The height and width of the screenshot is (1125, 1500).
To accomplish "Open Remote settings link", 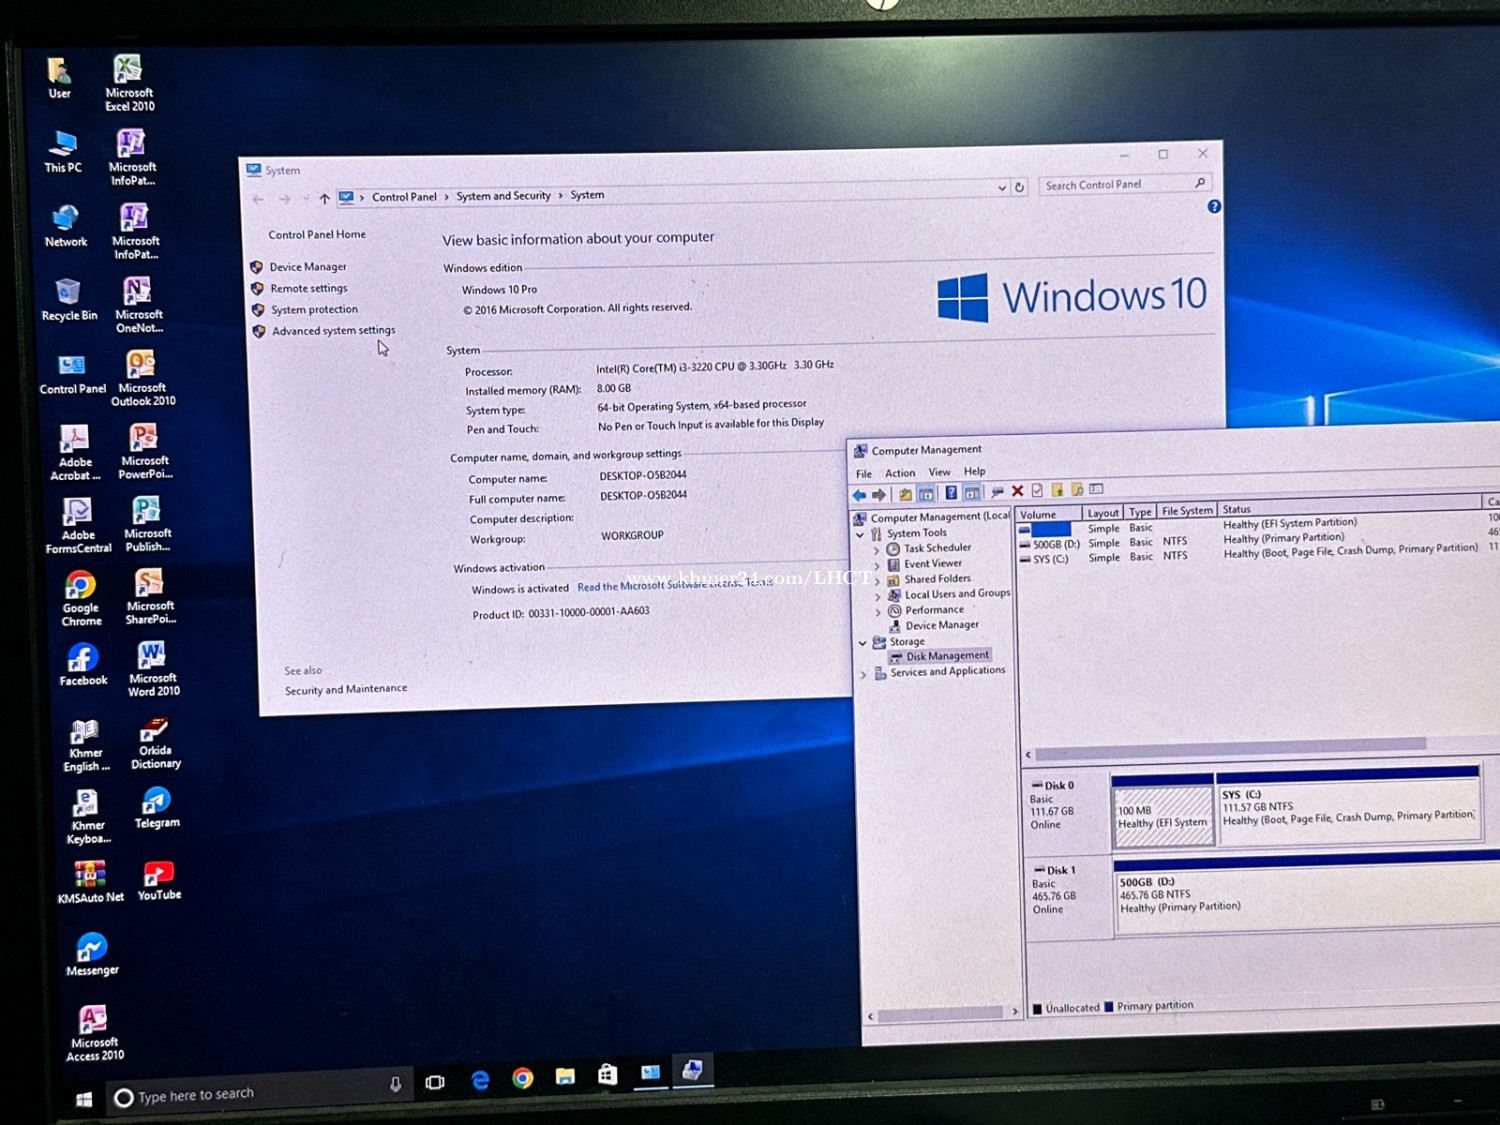I will click(x=309, y=288).
